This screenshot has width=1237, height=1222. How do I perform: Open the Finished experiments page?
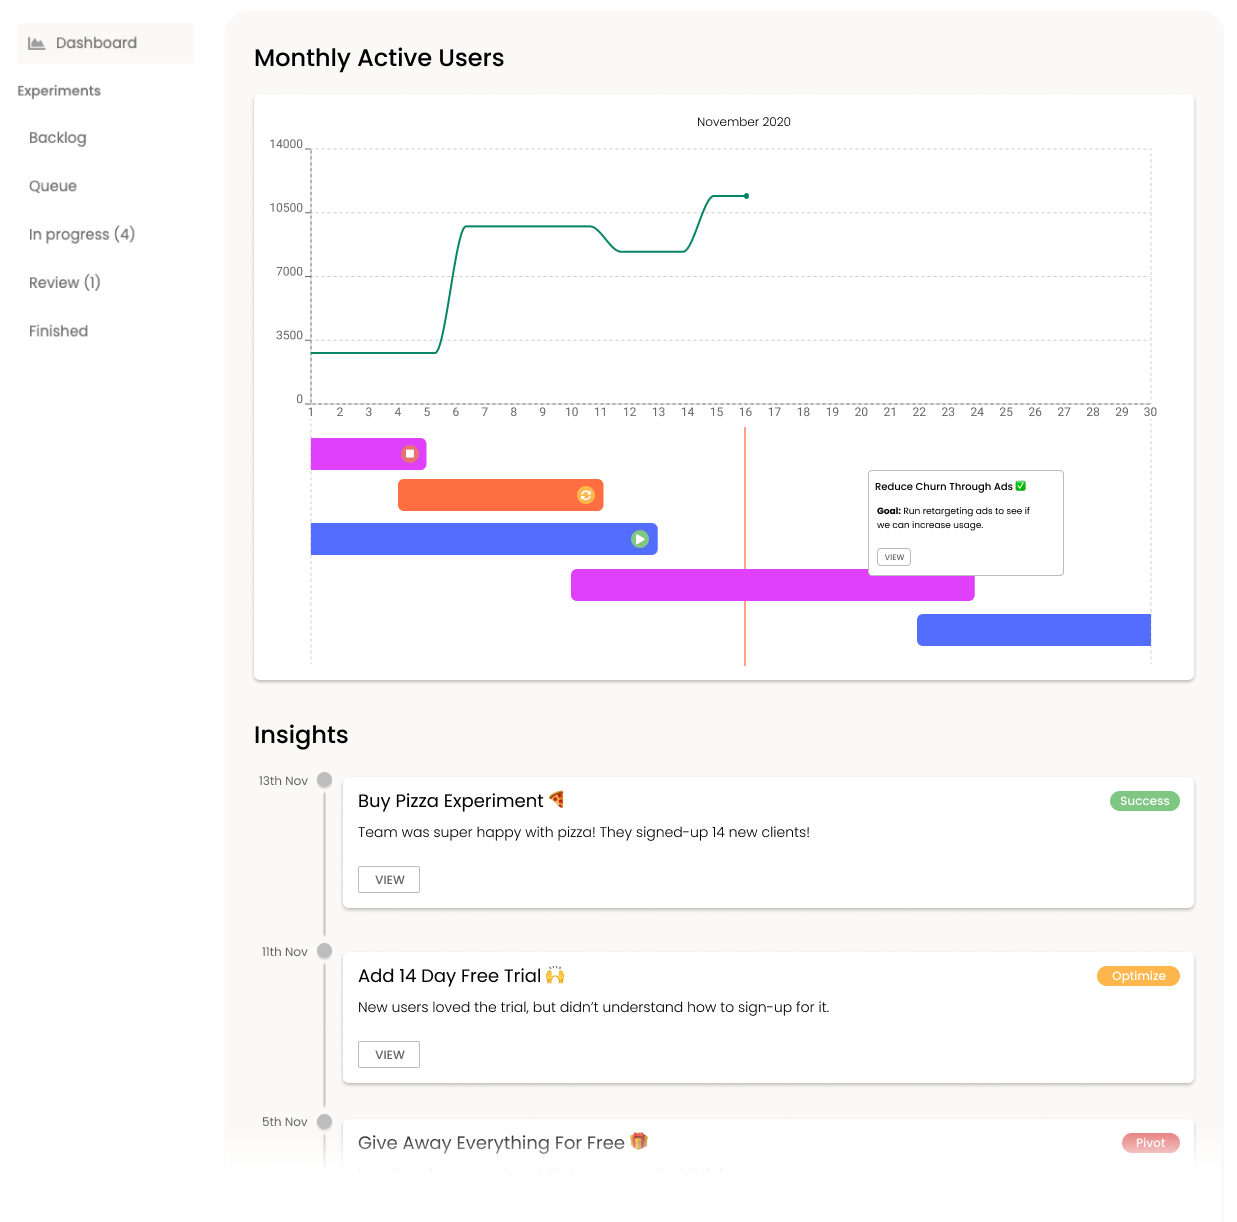[x=59, y=331]
